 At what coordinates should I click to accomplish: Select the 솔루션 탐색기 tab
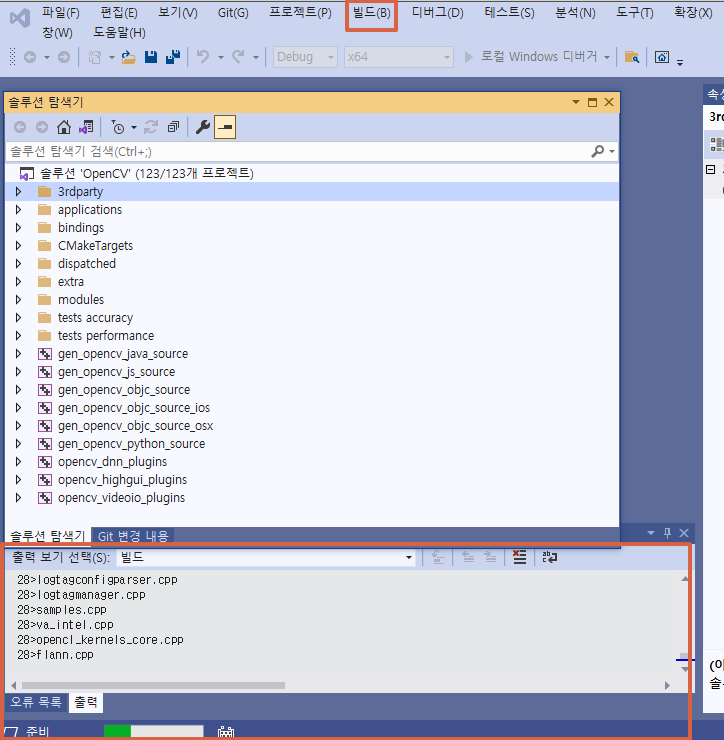coord(47,536)
